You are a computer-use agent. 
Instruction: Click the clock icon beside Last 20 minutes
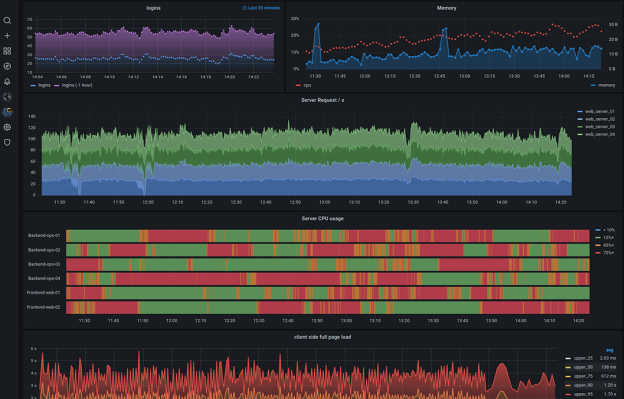(244, 8)
